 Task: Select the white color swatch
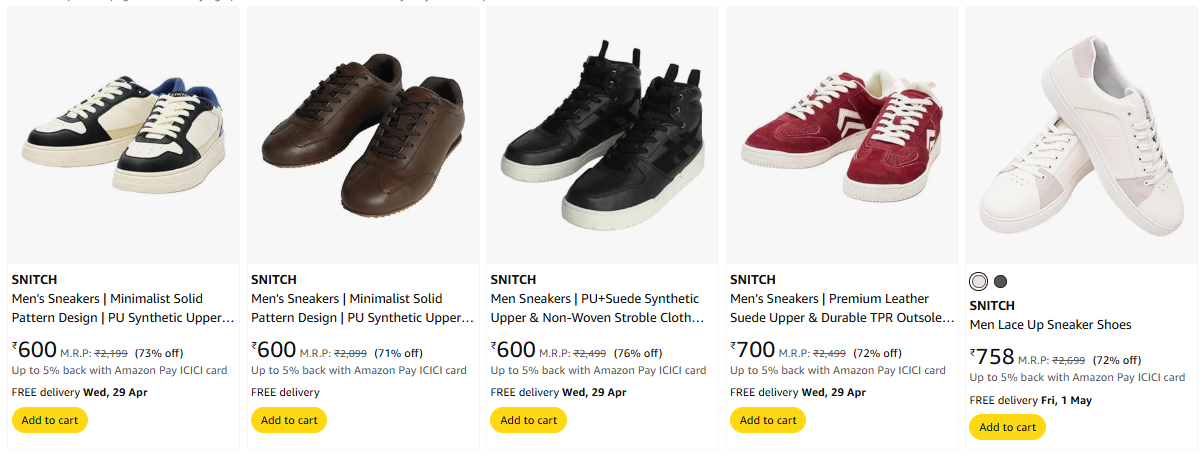pos(978,281)
